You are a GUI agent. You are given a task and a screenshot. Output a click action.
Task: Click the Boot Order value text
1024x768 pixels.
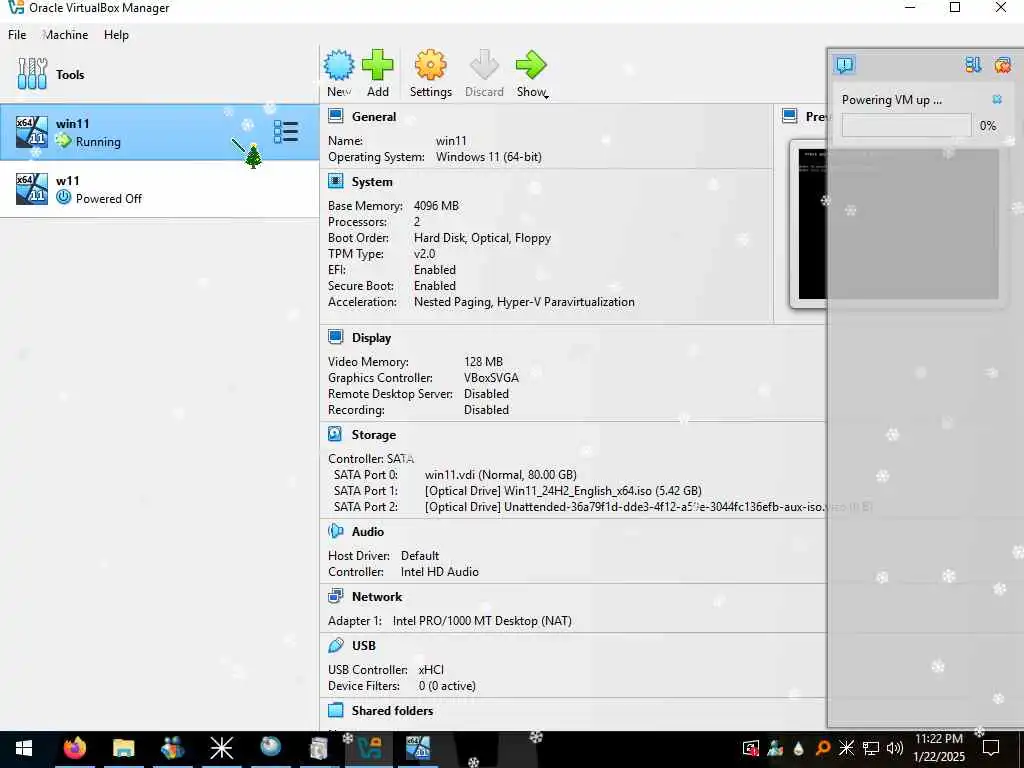(483, 238)
